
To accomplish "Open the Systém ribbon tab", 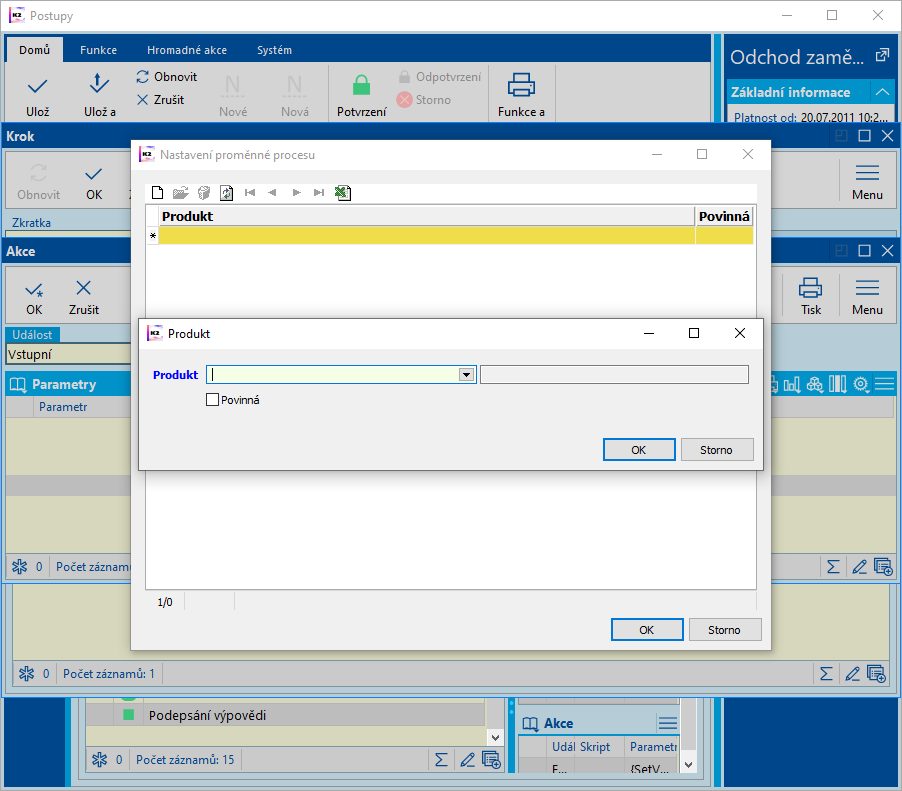I will tap(274, 50).
